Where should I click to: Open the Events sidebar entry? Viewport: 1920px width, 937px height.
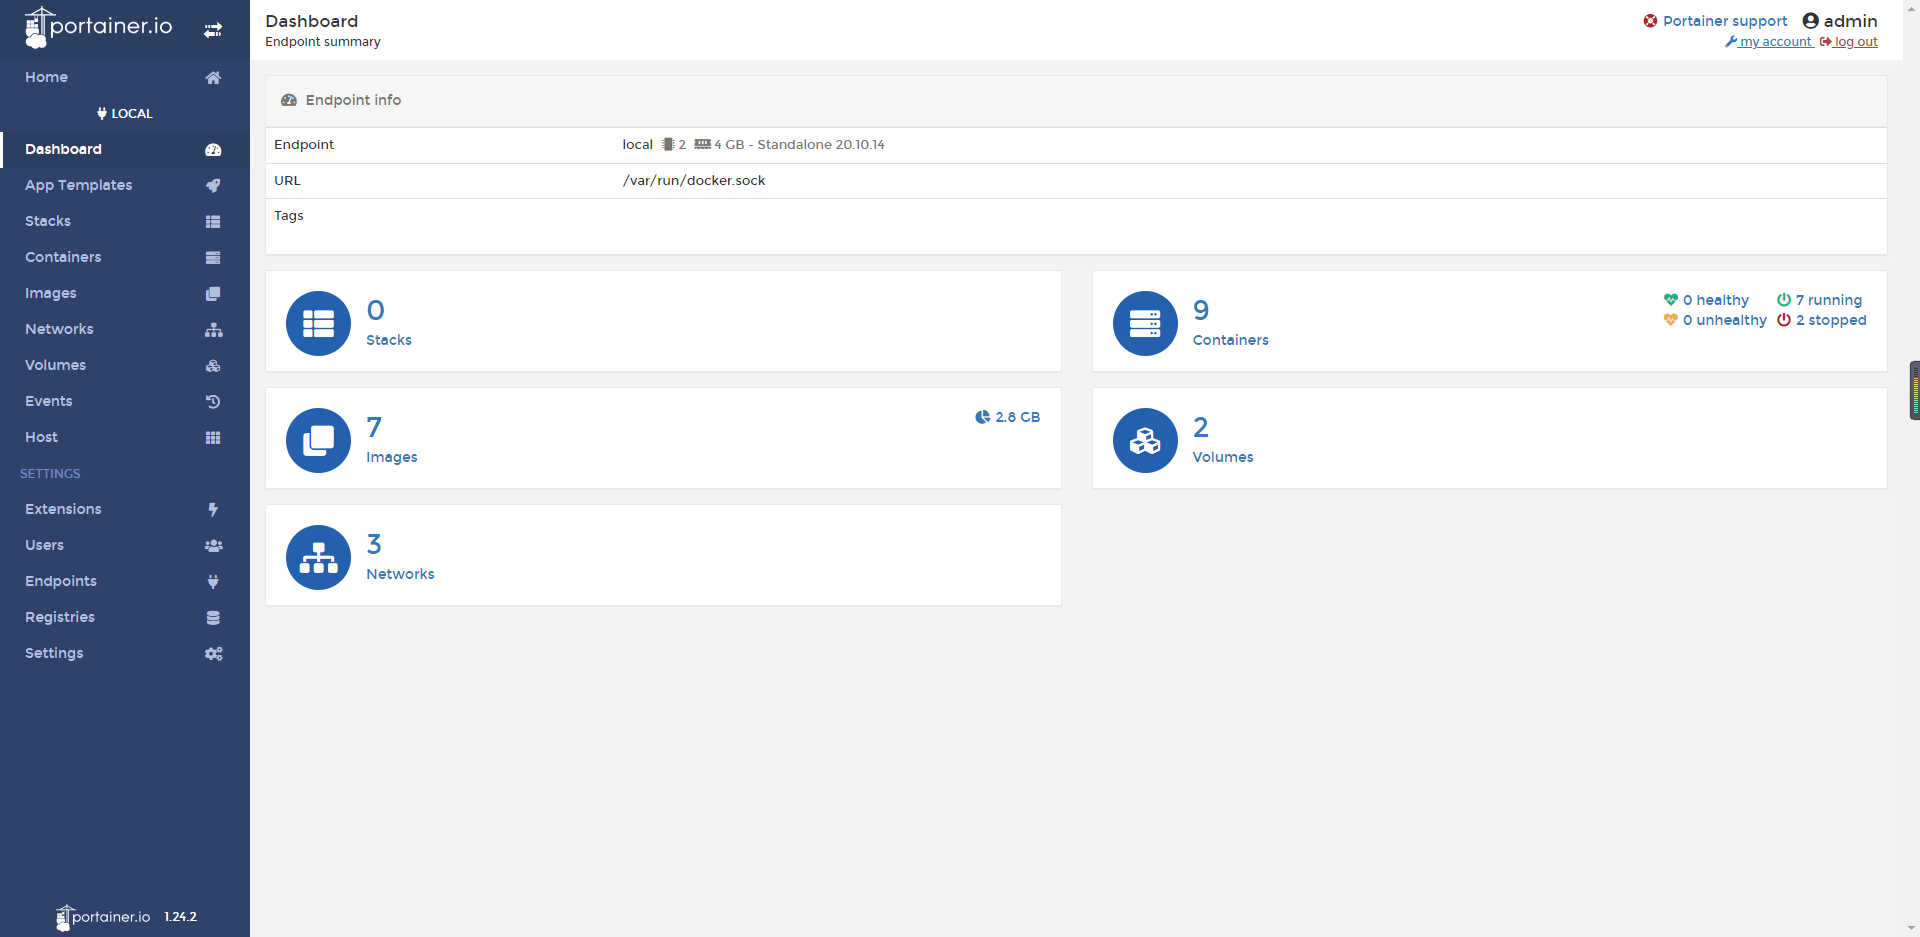(x=125, y=401)
